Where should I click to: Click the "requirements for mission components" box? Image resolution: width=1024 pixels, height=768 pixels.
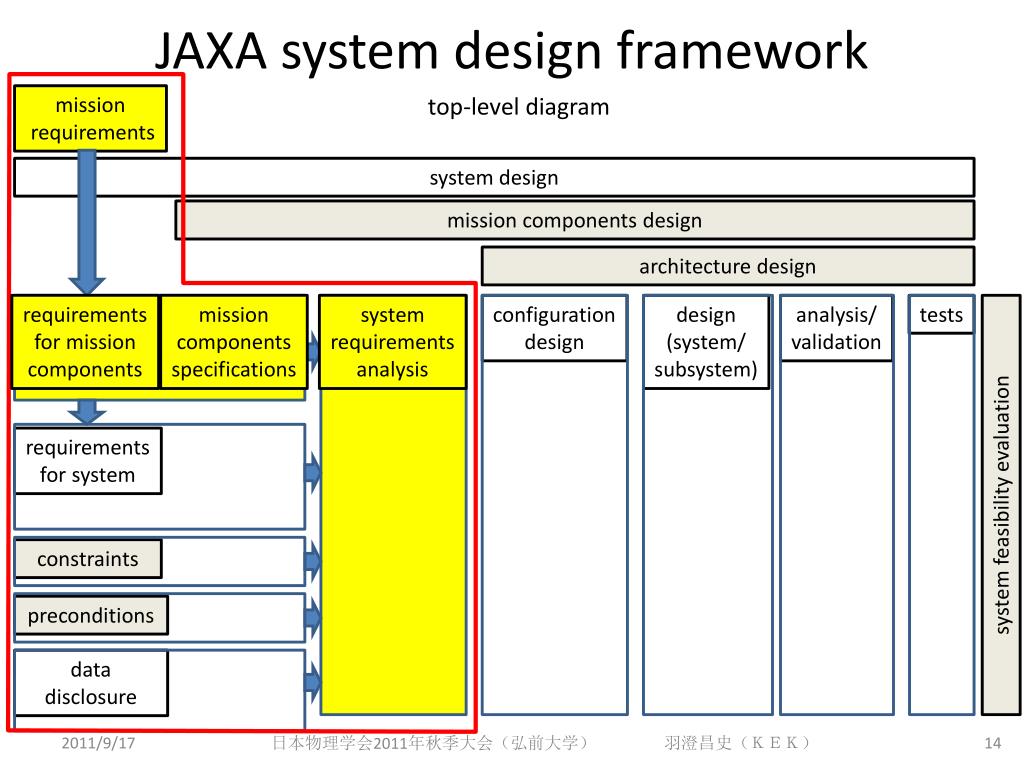pyautogui.click(x=85, y=342)
